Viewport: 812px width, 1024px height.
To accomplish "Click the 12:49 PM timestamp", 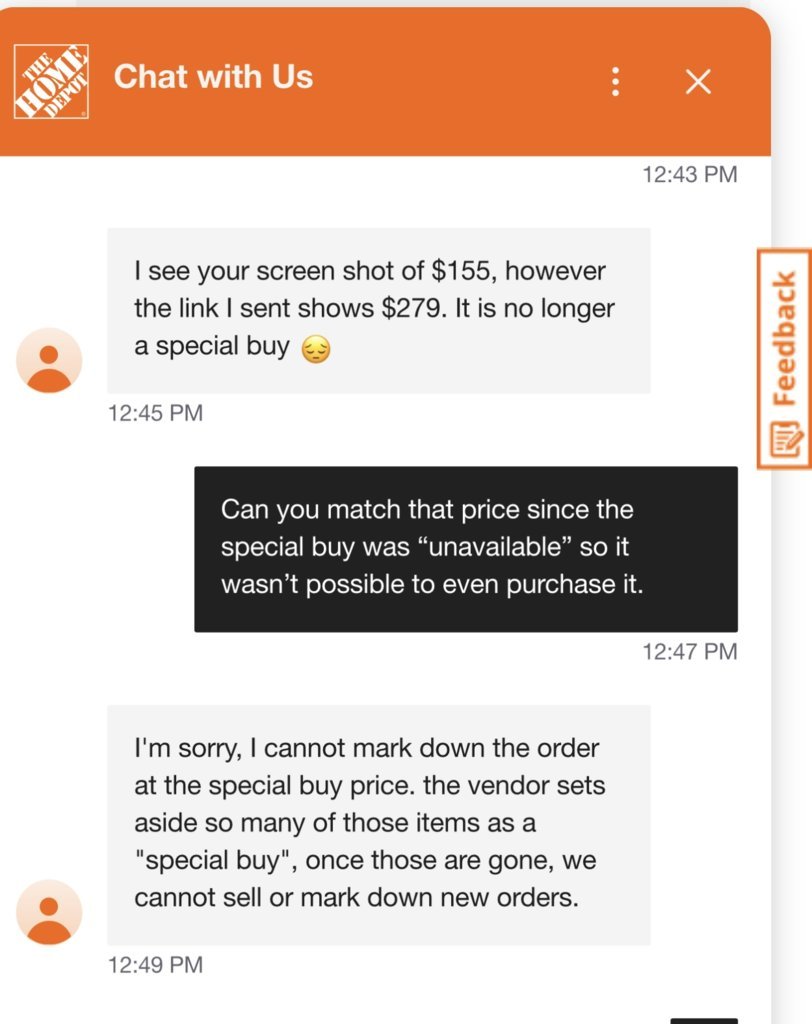I will click(x=155, y=965).
